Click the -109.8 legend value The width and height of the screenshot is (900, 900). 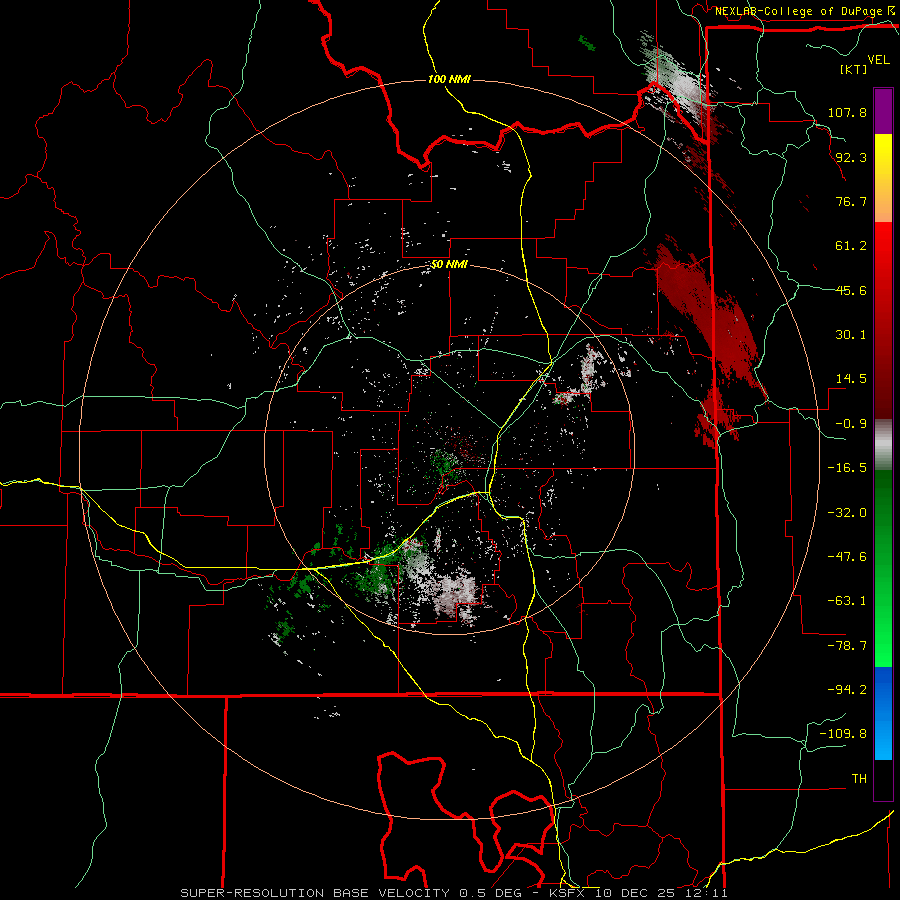[x=843, y=734]
